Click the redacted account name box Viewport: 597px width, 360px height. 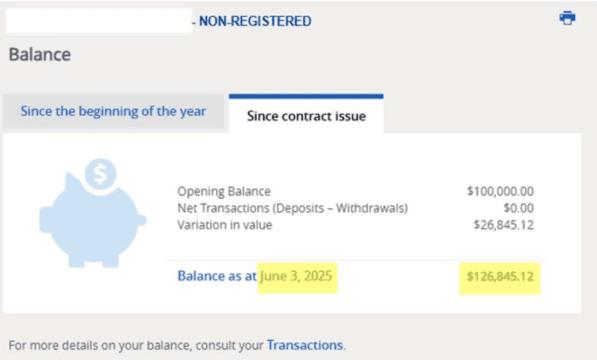(99, 21)
